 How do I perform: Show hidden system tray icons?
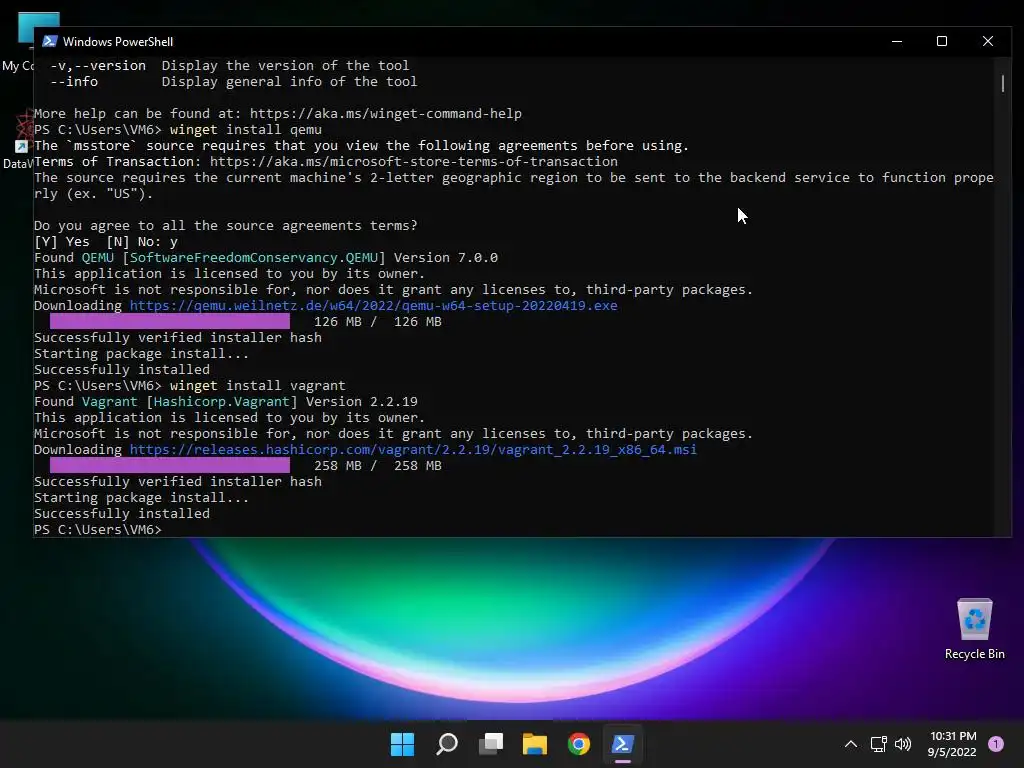pos(850,744)
